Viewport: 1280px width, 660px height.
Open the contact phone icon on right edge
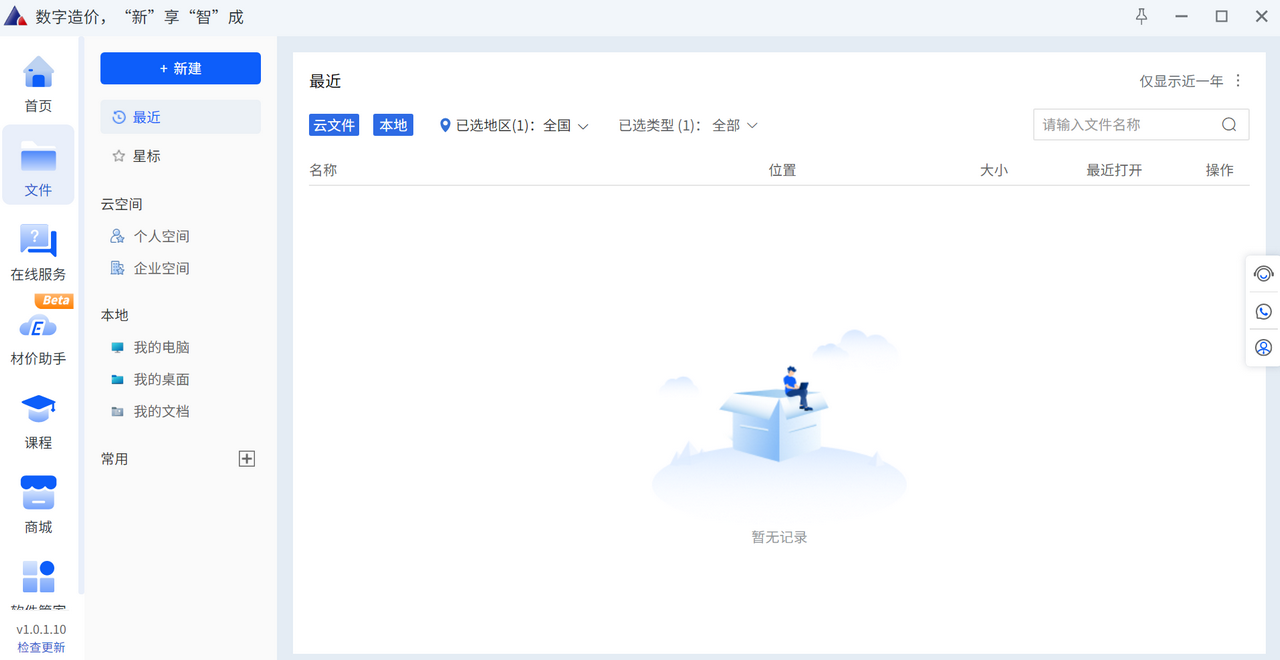(x=1263, y=310)
